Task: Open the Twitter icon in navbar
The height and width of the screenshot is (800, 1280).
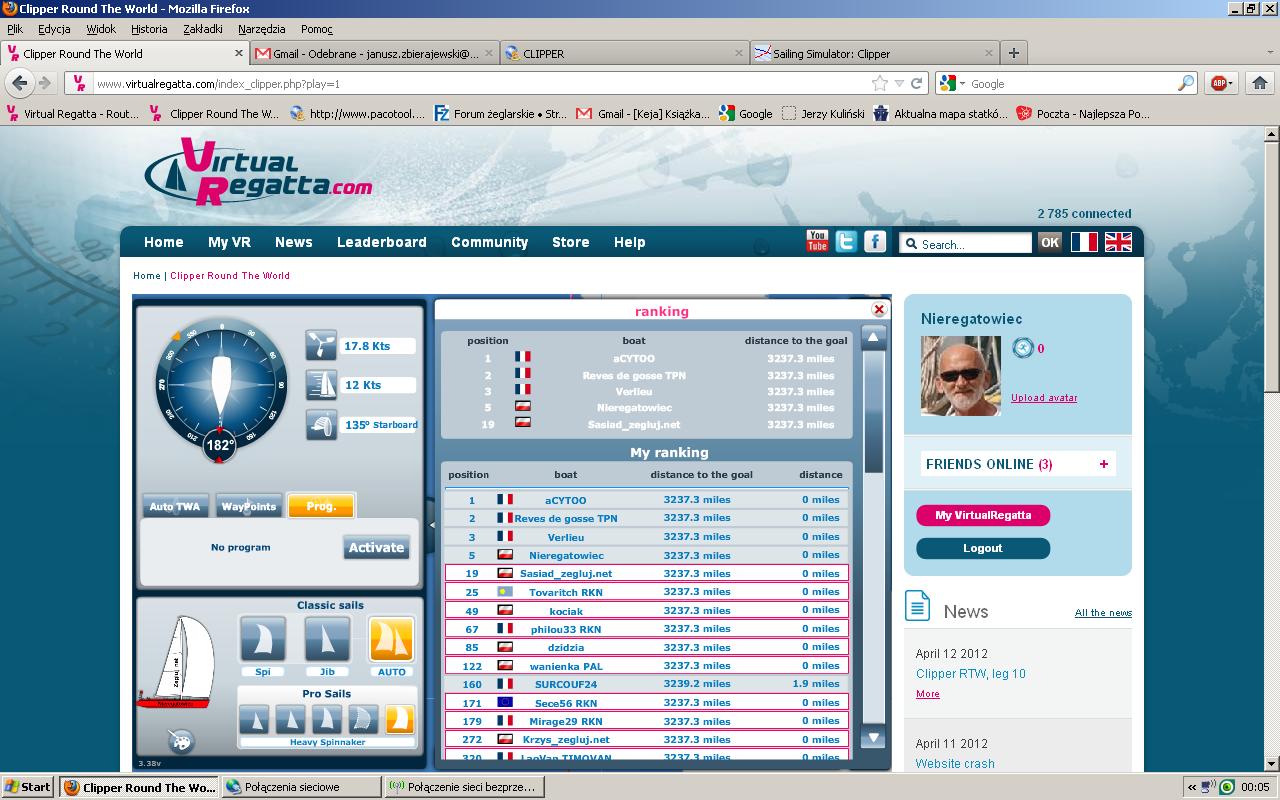Action: 846,241
